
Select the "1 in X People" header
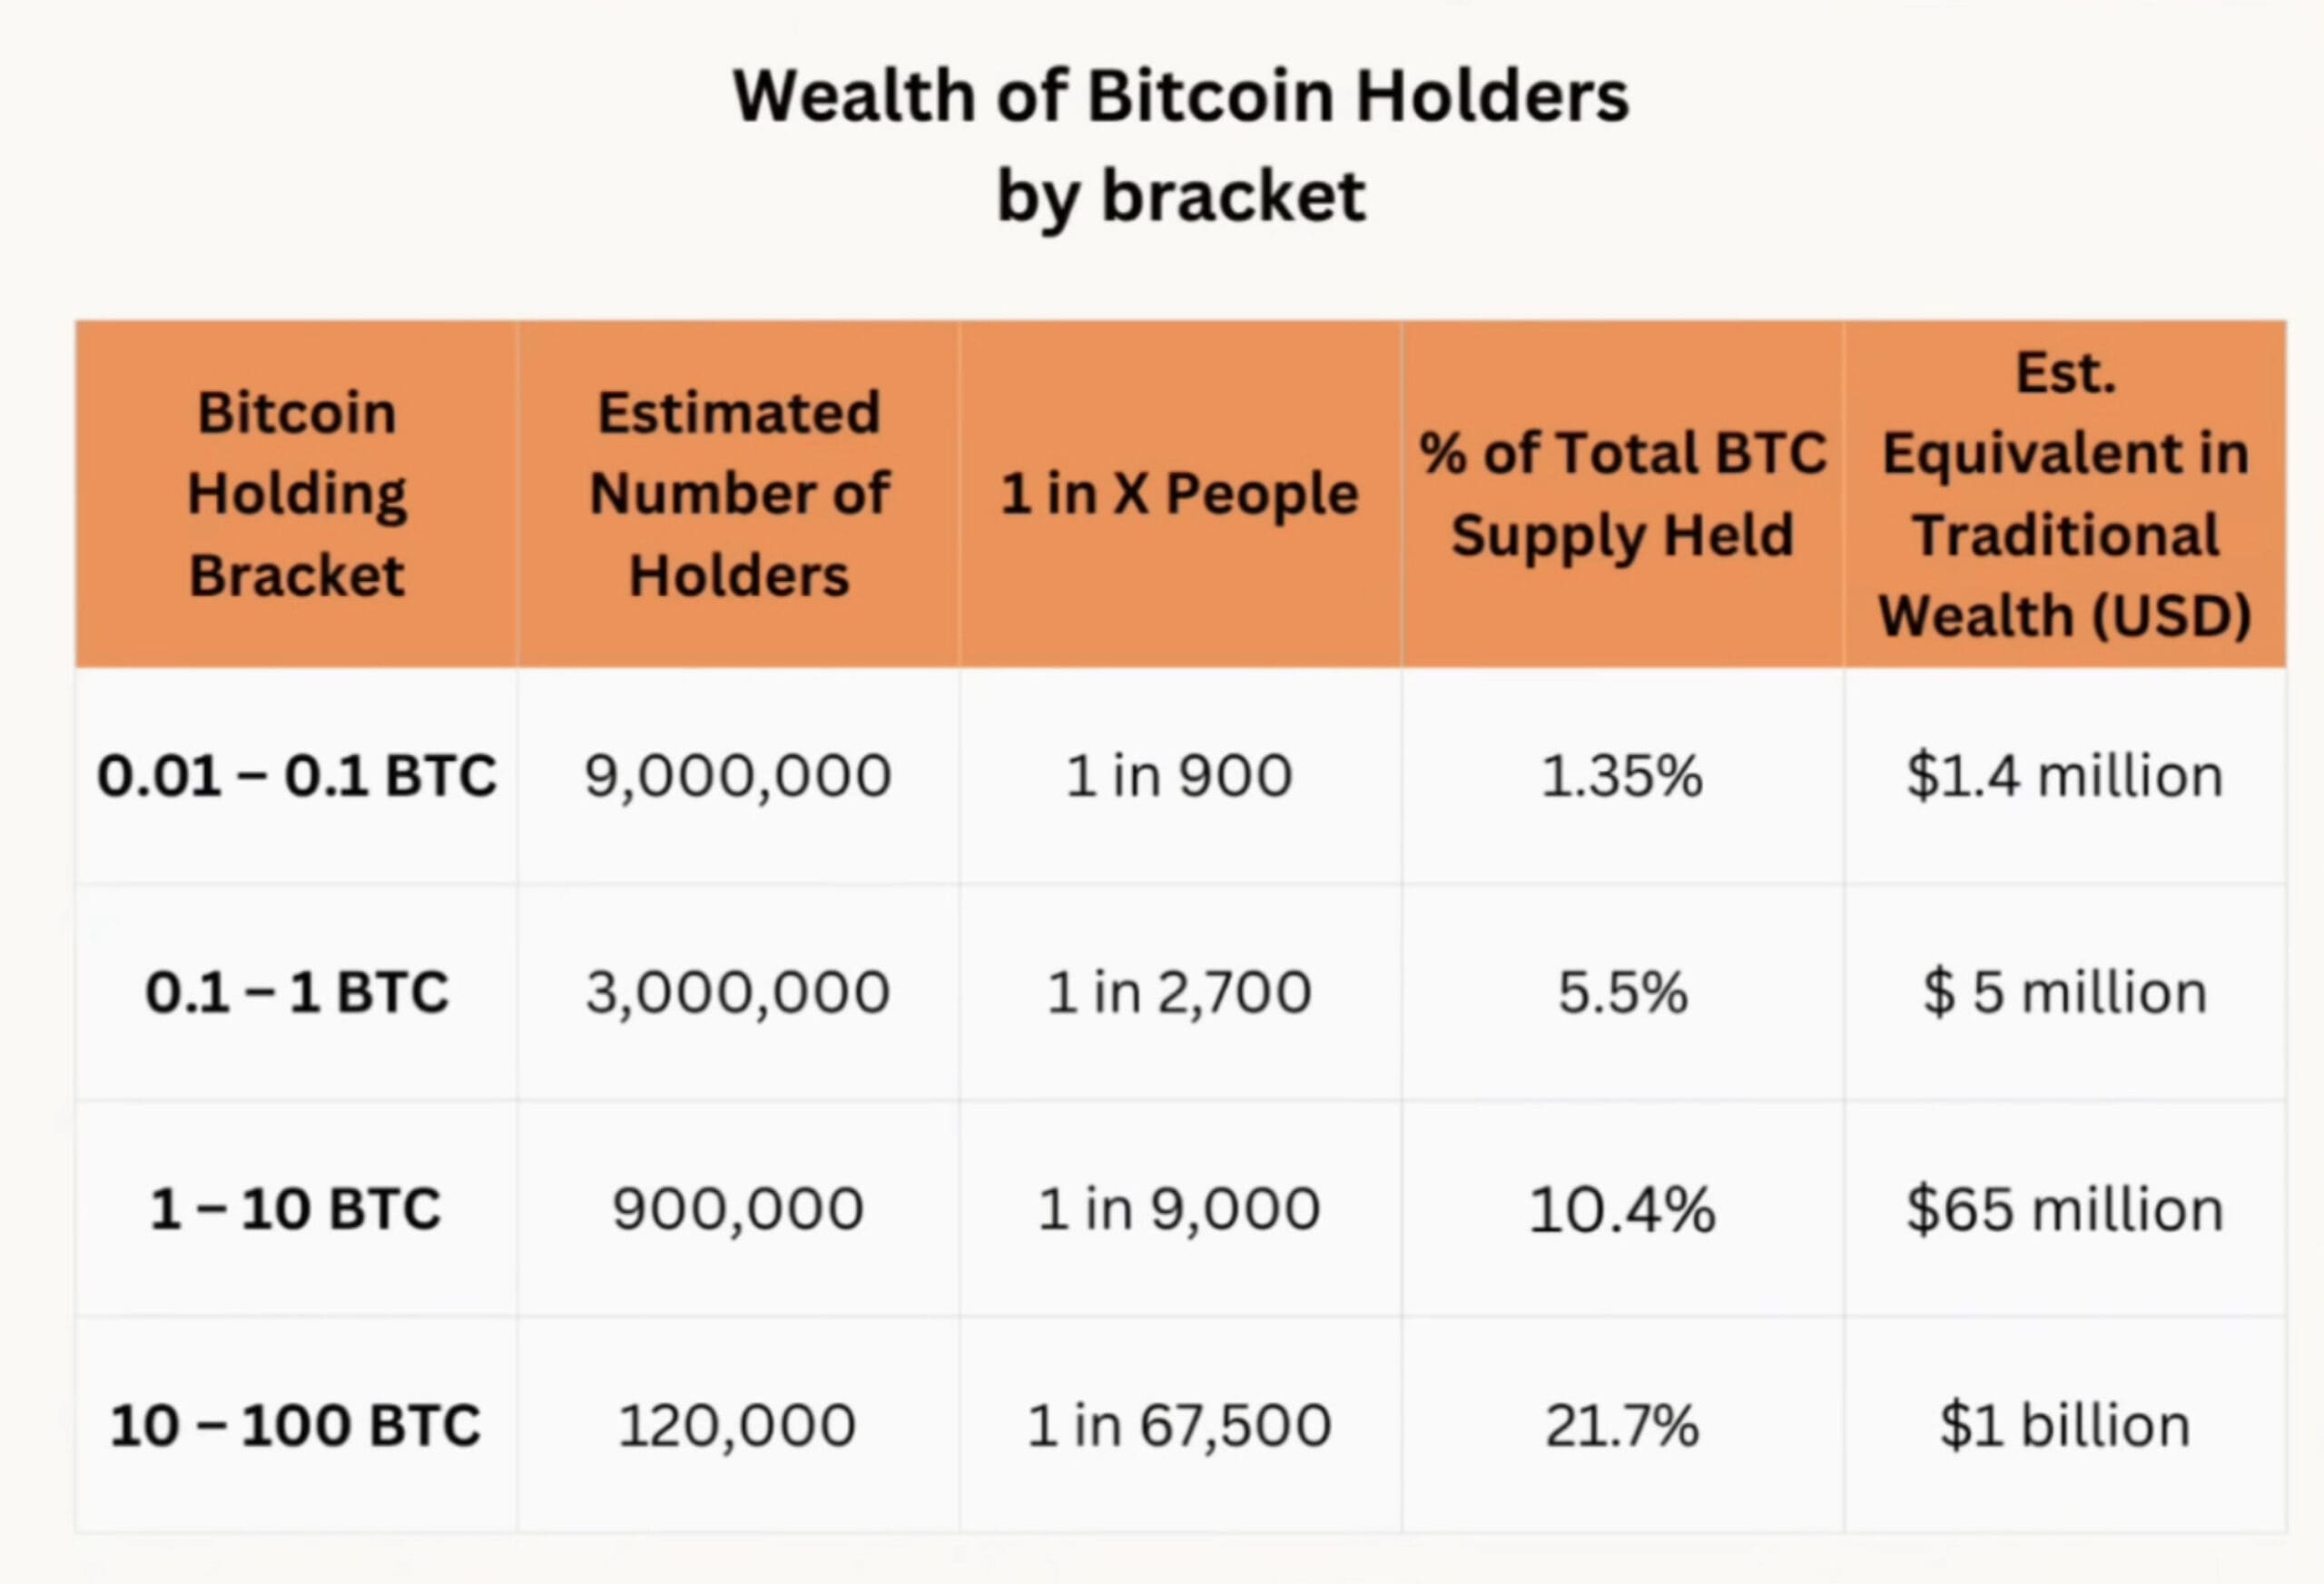point(1180,494)
